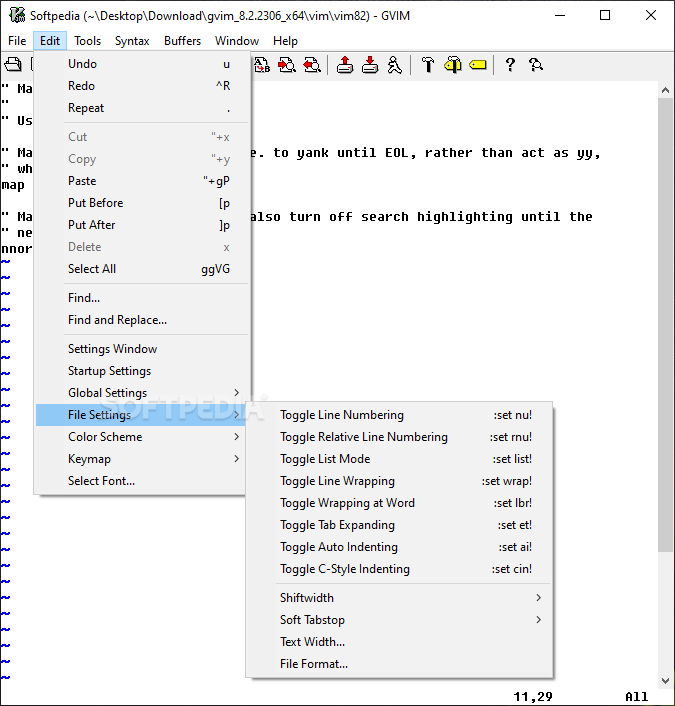Open the Find... dialog entry

(x=141, y=298)
